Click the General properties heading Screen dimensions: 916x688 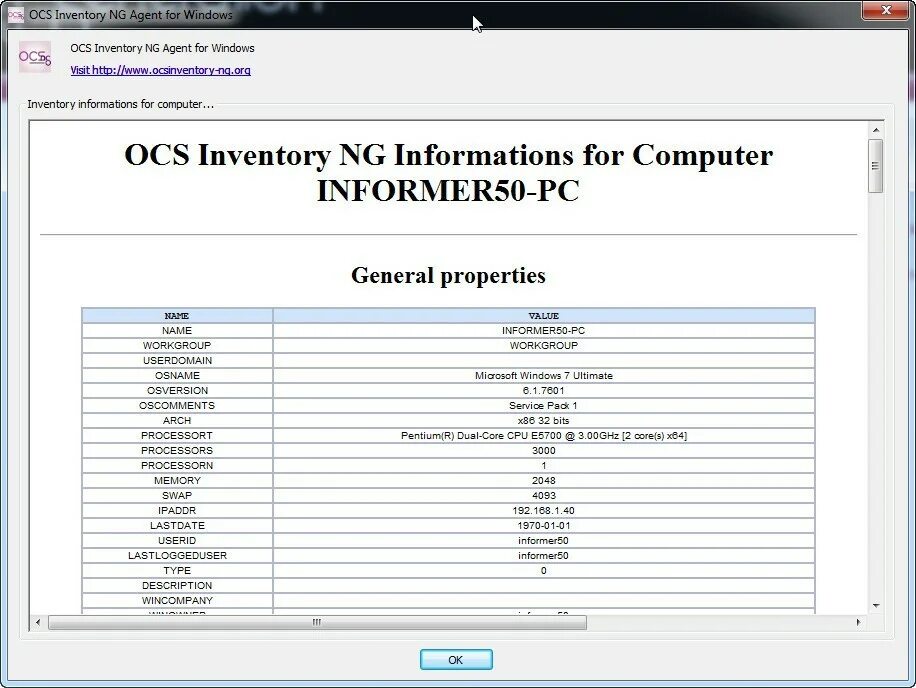coord(447,276)
